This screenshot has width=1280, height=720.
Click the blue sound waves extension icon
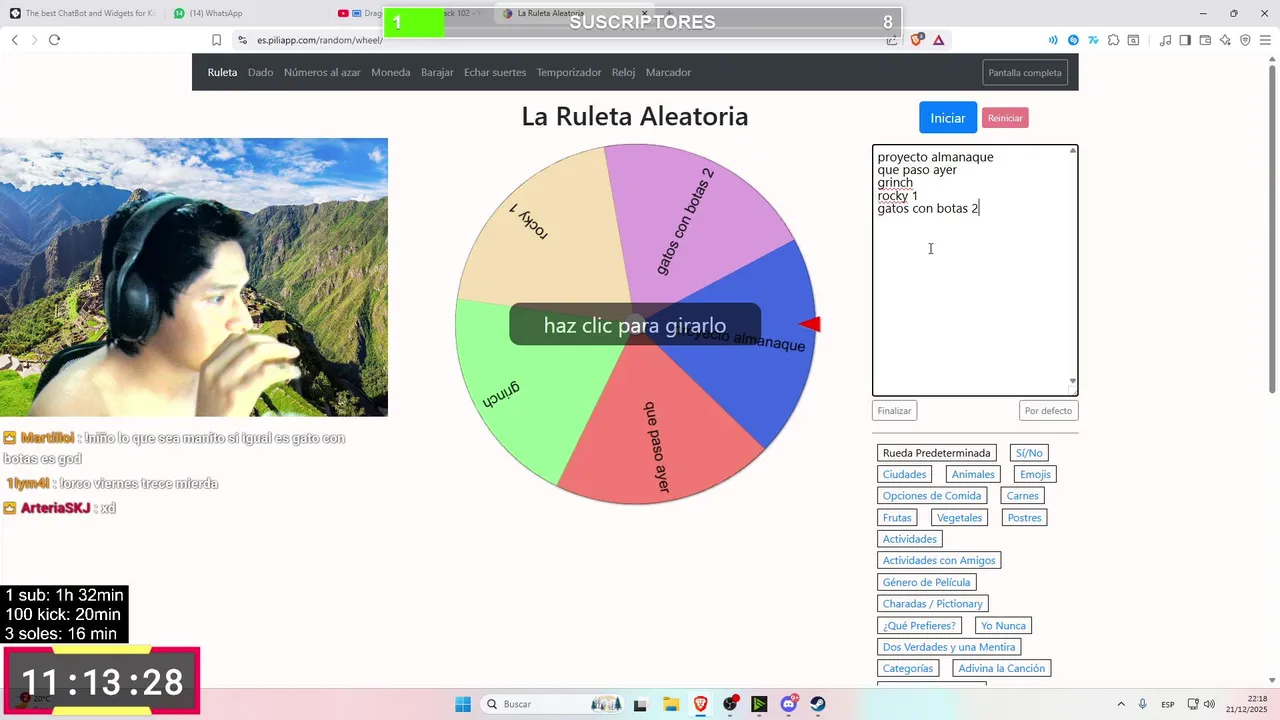pyautogui.click(x=1053, y=40)
